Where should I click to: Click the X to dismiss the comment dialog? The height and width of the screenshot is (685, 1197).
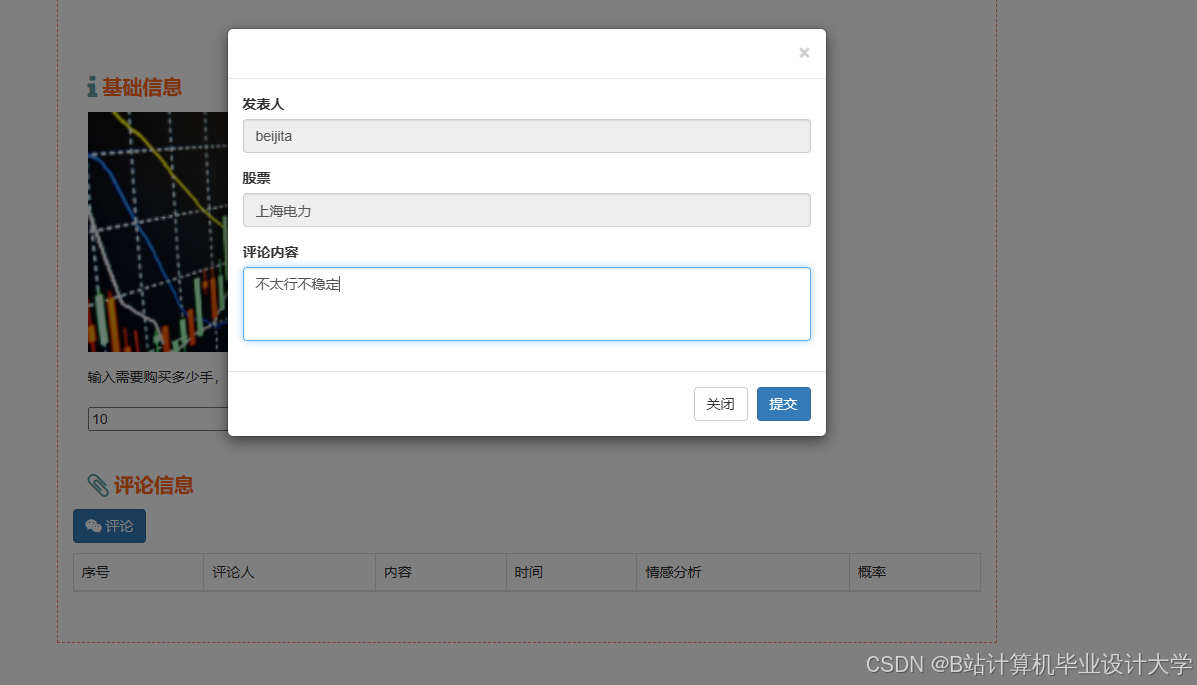804,53
